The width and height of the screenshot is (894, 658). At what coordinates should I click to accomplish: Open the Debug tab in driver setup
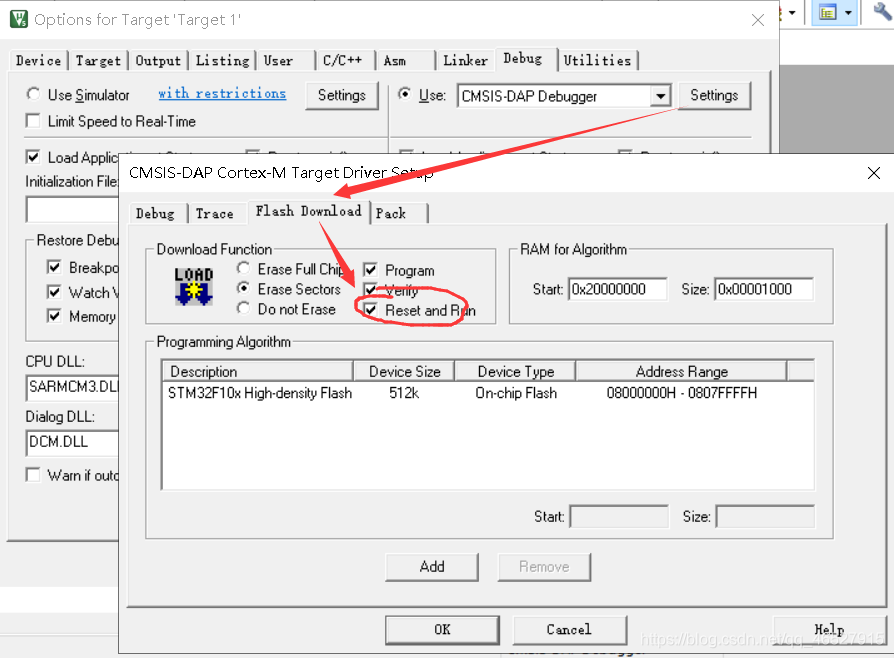tap(155, 213)
